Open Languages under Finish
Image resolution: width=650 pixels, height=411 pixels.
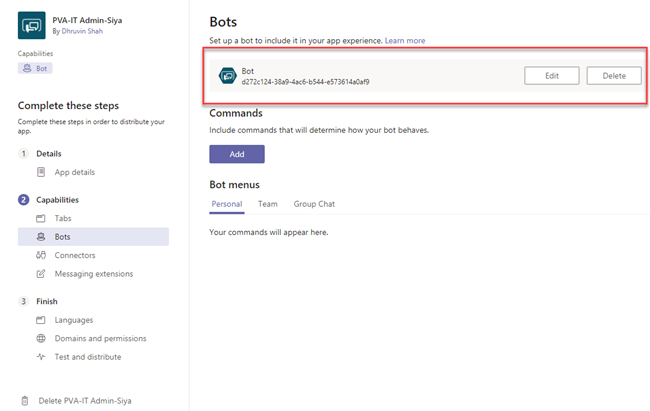(x=74, y=320)
